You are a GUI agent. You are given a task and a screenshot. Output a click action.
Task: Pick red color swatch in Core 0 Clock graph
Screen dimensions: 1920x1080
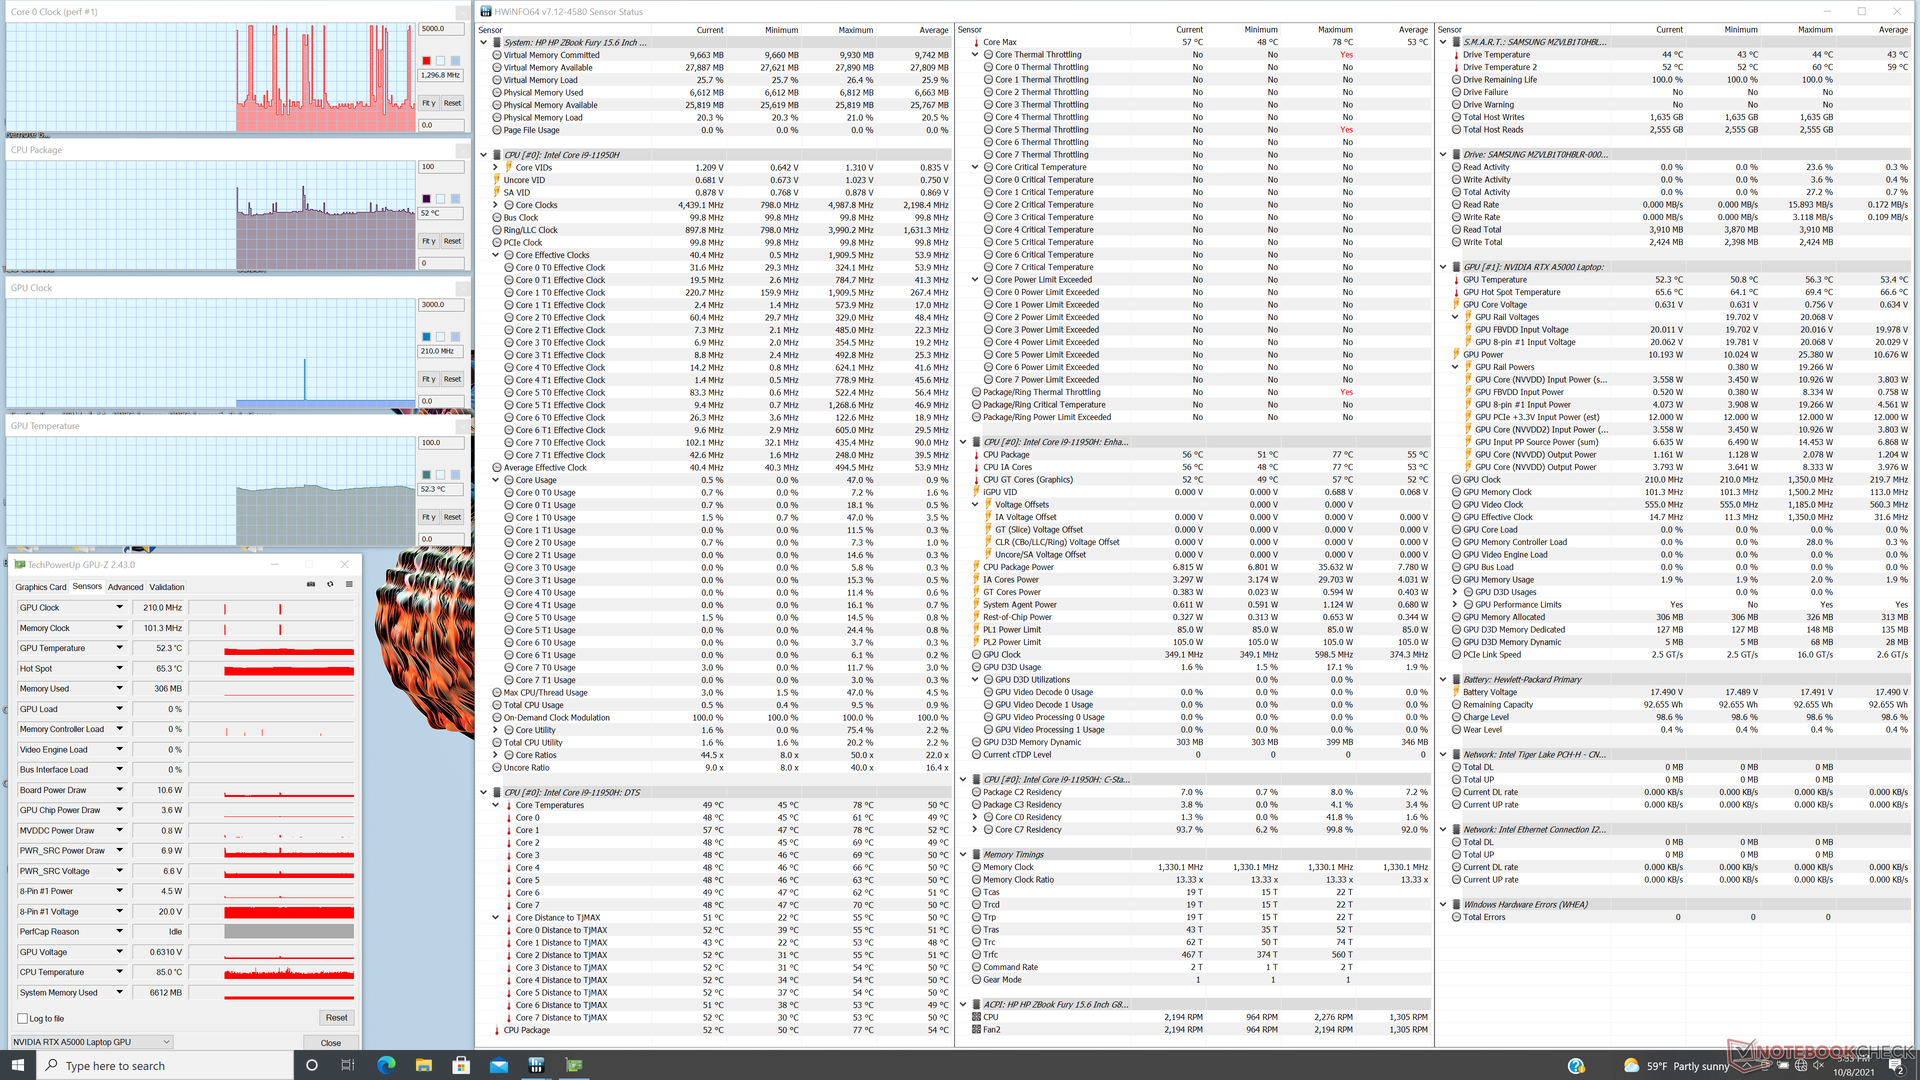[x=426, y=61]
